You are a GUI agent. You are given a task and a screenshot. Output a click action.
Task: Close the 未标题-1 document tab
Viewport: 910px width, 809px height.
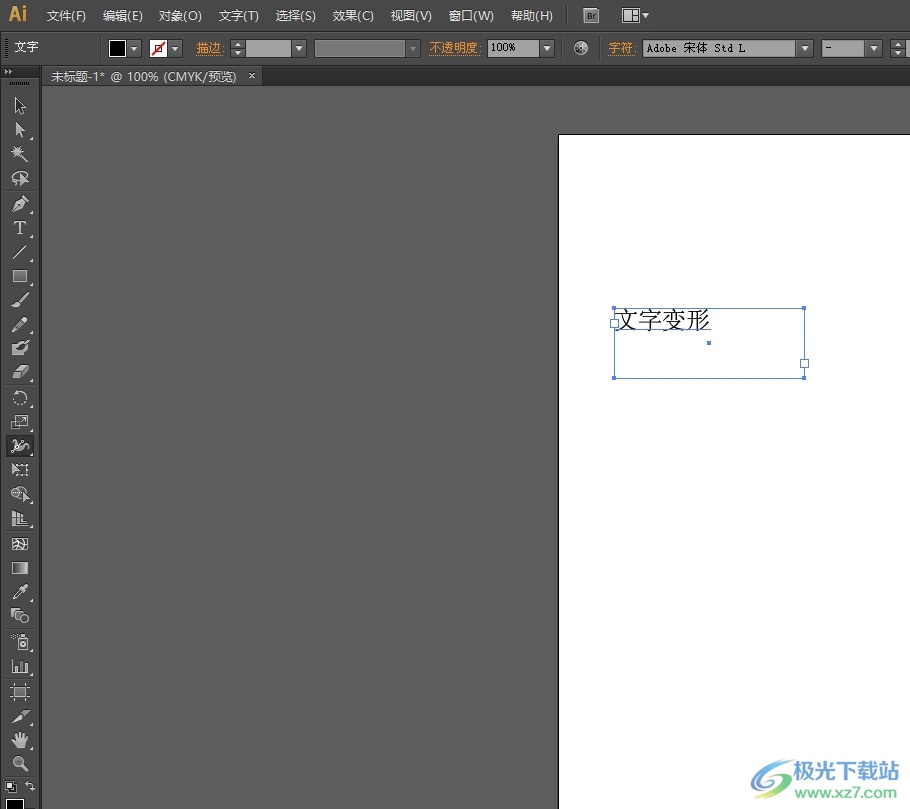(252, 76)
